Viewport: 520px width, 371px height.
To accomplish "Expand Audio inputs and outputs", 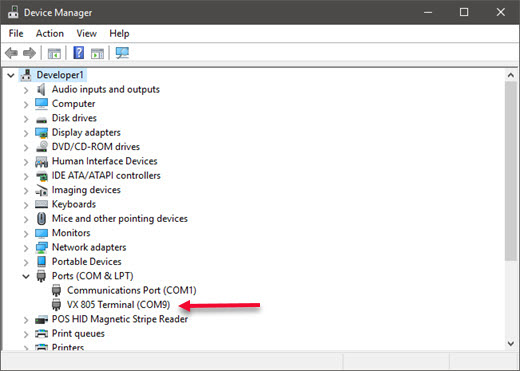I will click(26, 90).
